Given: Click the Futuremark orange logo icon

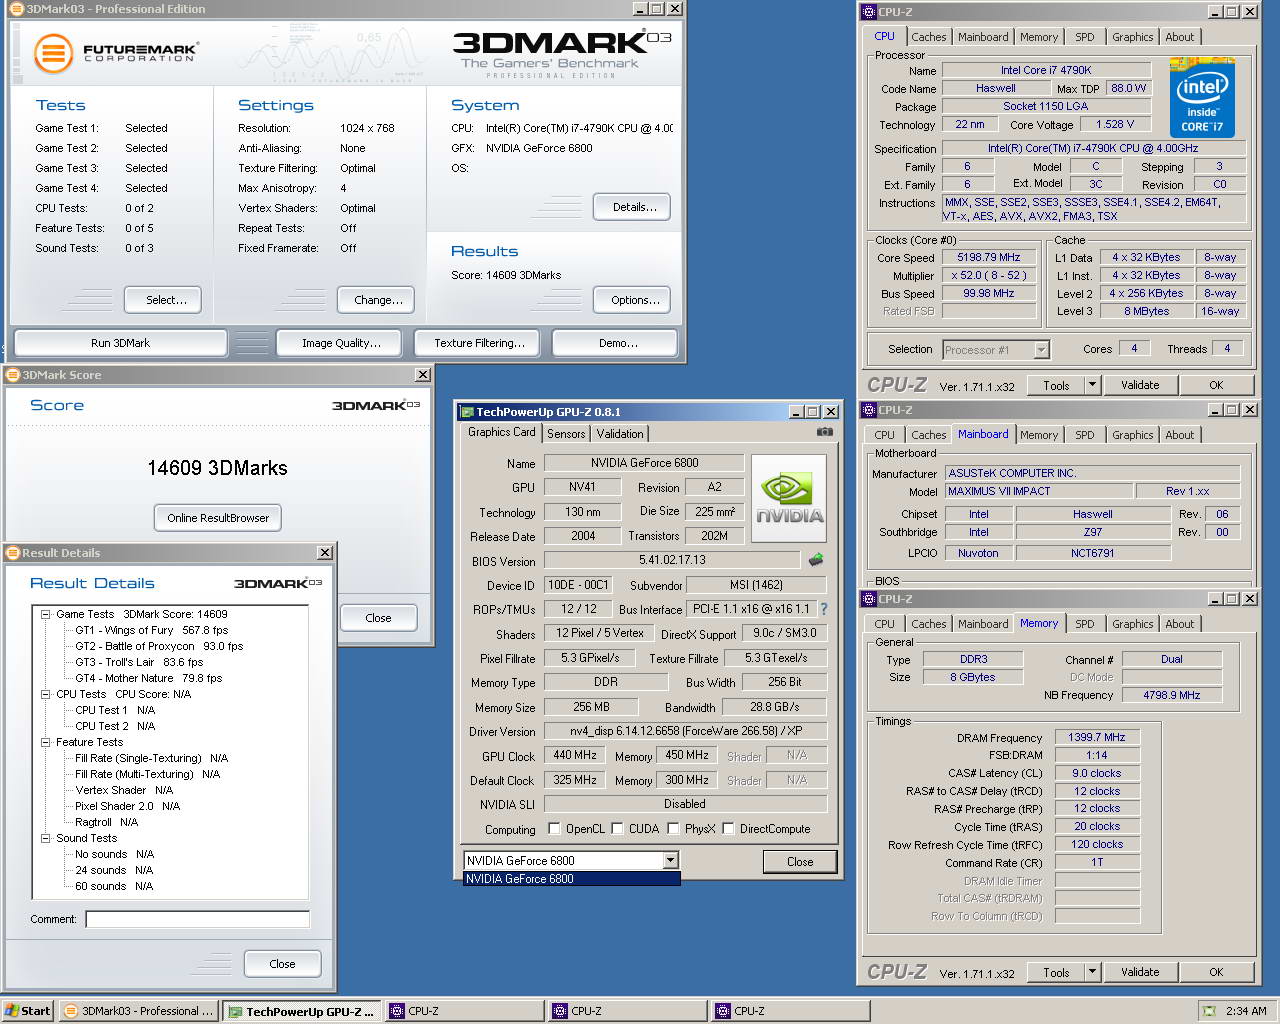Looking at the screenshot, I should click(53, 53).
